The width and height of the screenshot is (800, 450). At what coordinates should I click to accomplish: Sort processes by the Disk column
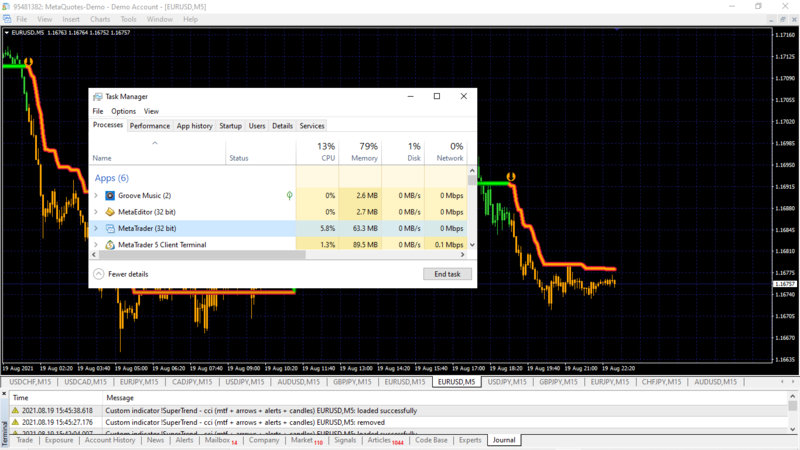(x=403, y=152)
